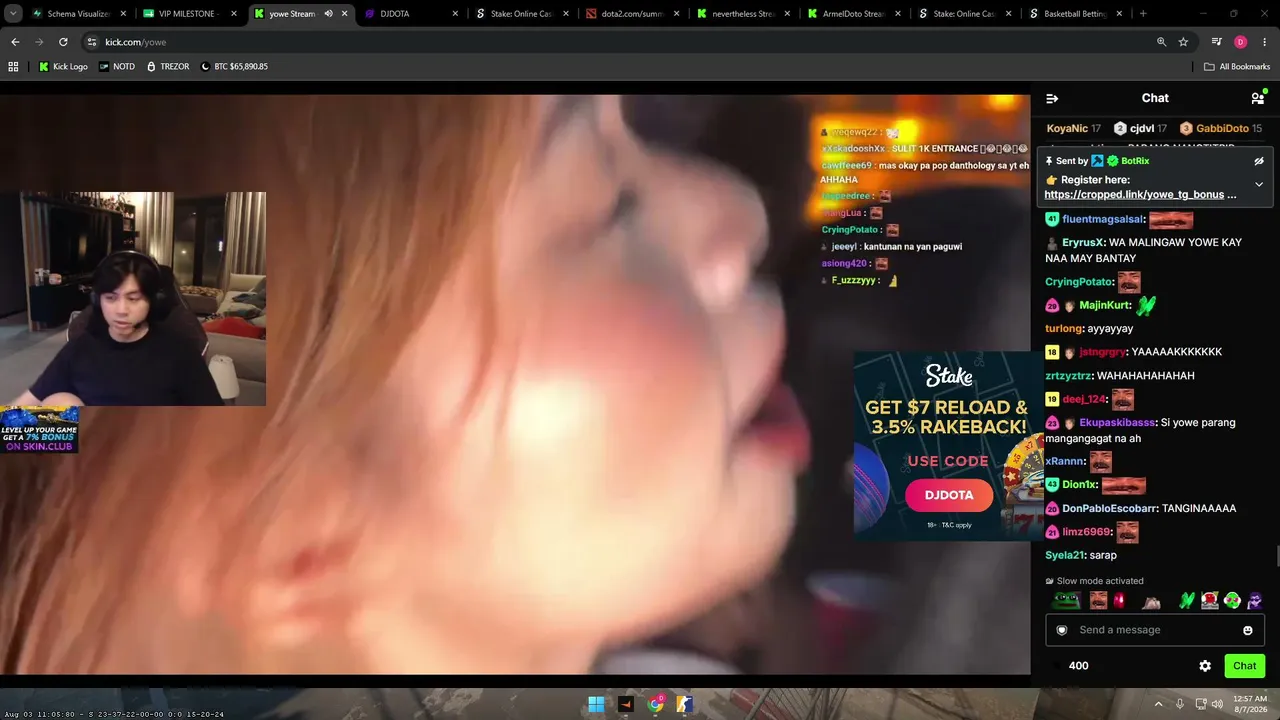
Task: Open the Chrome profile avatar
Action: (1240, 42)
